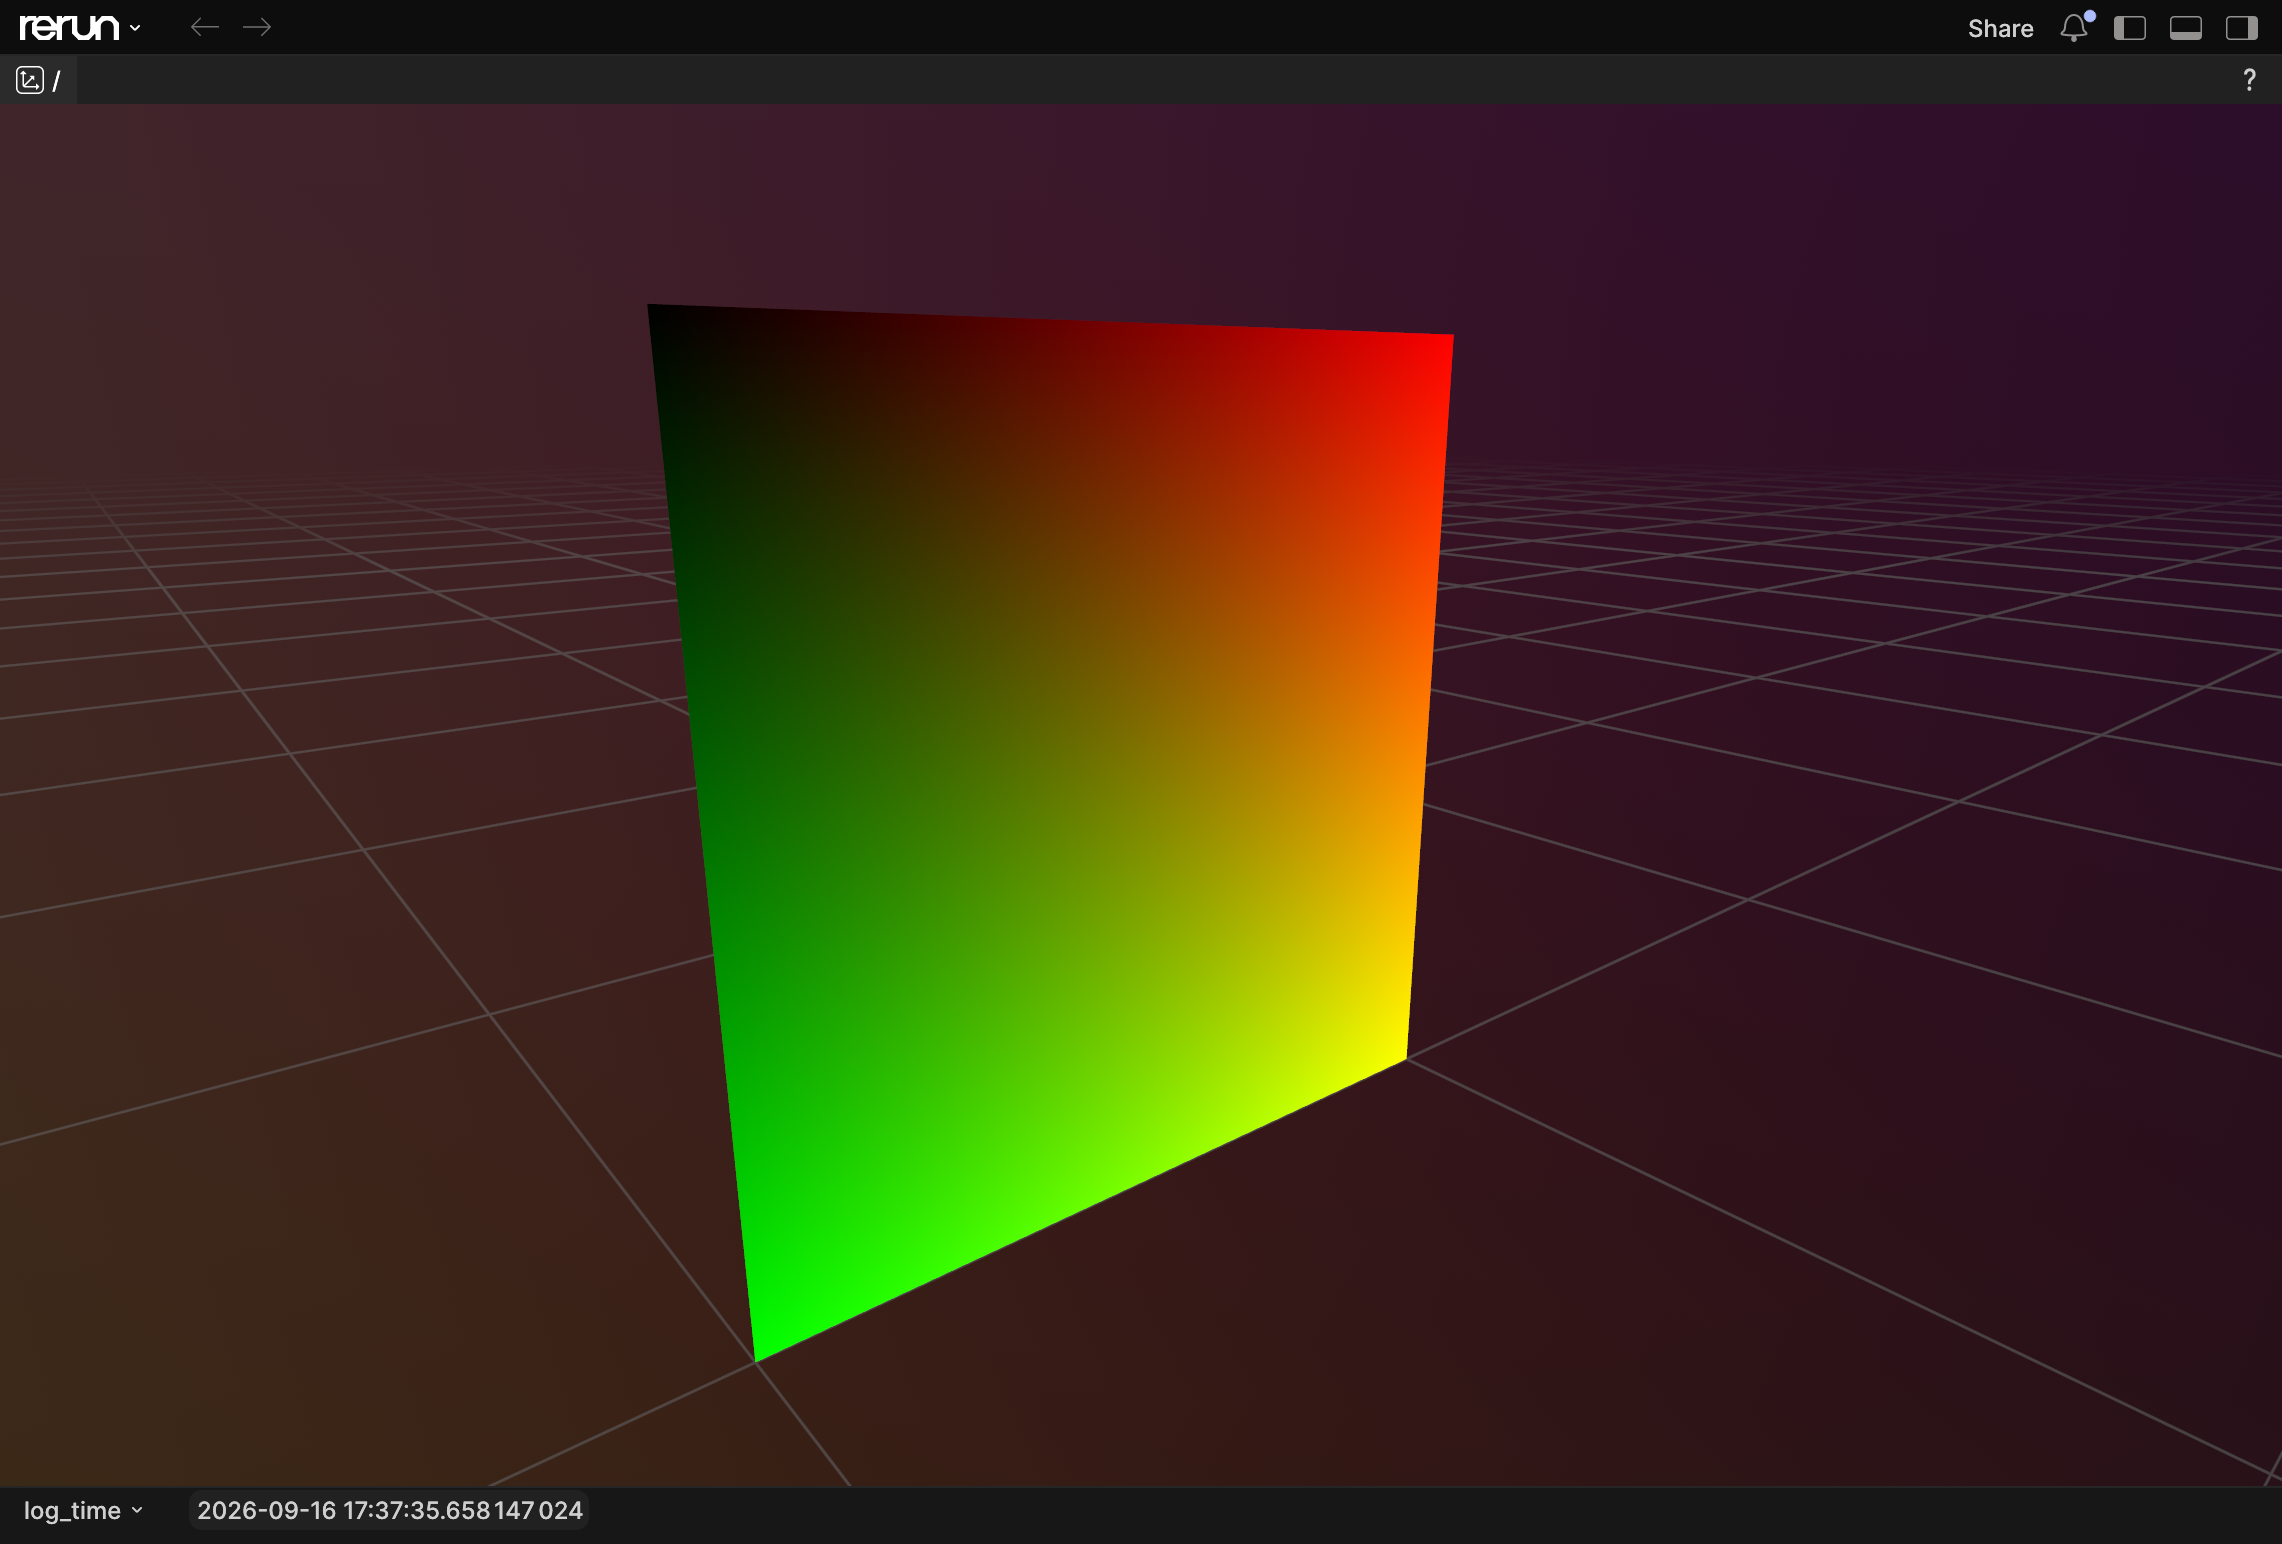Open the log_time timeline dropdown
Image resolution: width=2282 pixels, height=1544 pixels.
pyautogui.click(x=84, y=1510)
